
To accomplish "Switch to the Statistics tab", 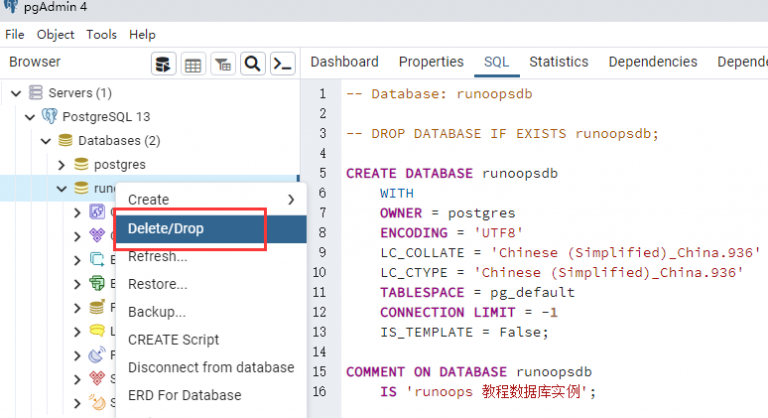I will [x=558, y=62].
